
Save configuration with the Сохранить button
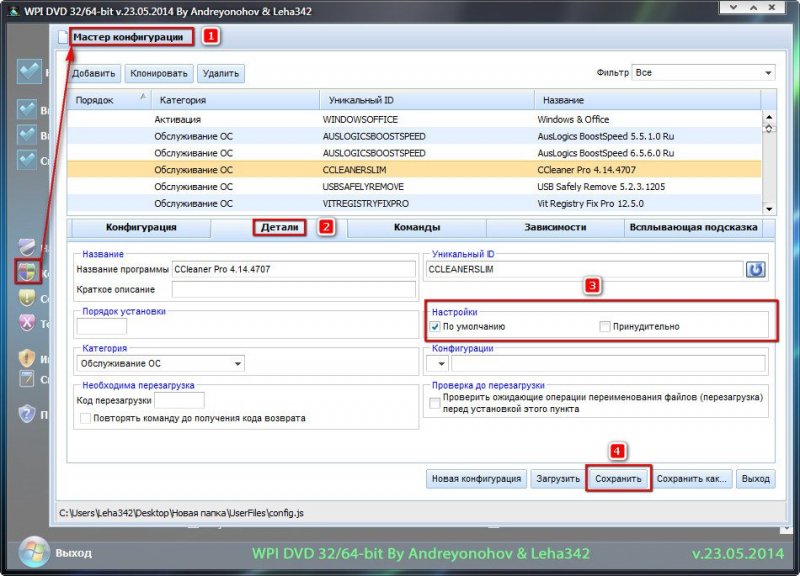coord(618,479)
